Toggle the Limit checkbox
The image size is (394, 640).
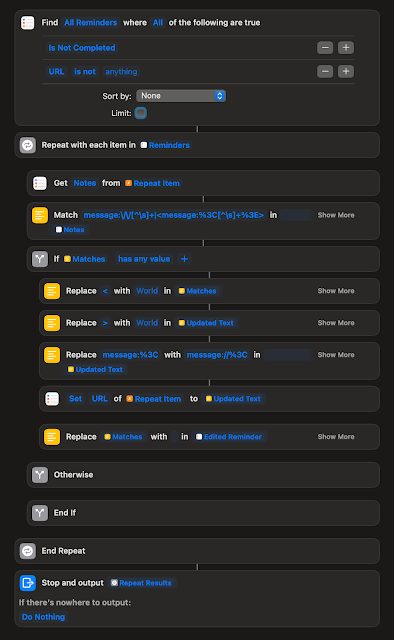click(140, 113)
